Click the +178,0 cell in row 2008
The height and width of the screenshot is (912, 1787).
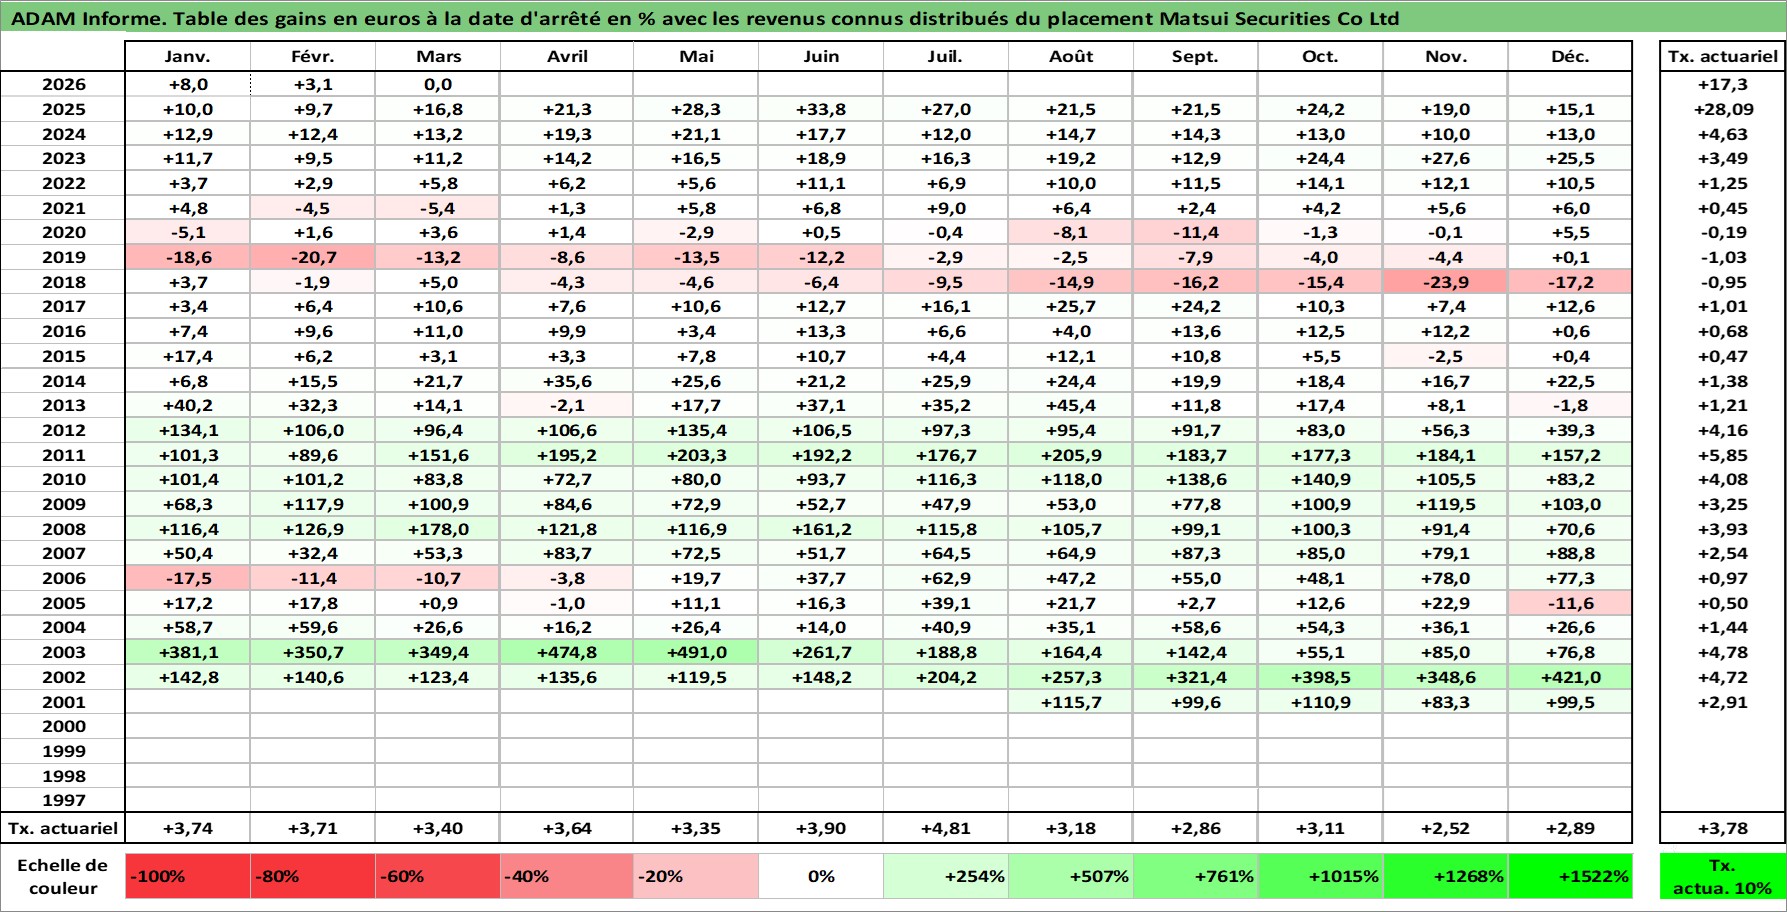(438, 529)
